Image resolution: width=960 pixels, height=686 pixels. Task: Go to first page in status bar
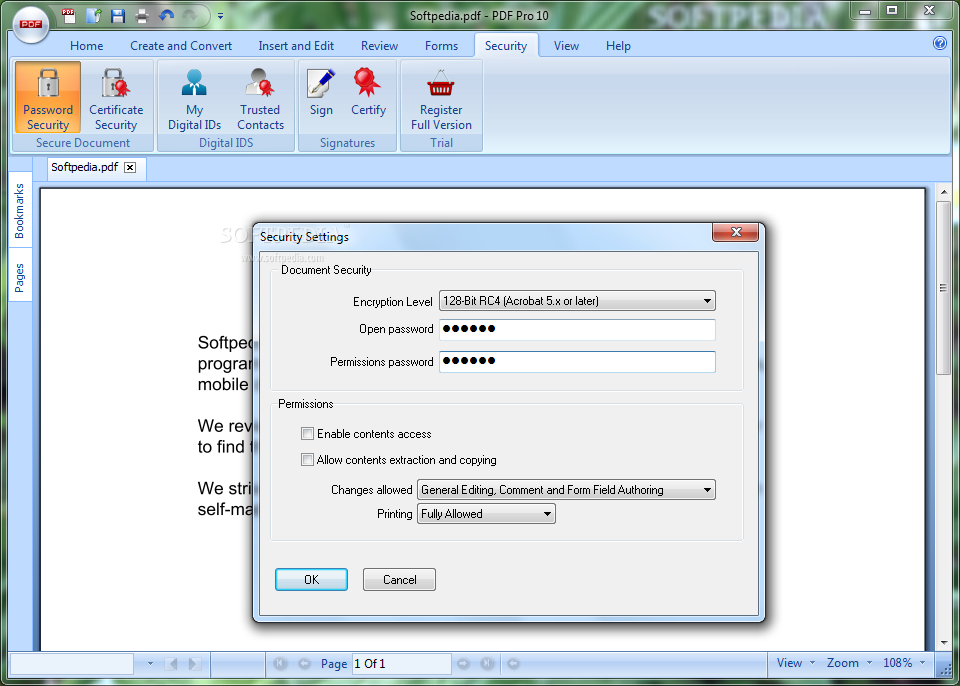pos(280,663)
